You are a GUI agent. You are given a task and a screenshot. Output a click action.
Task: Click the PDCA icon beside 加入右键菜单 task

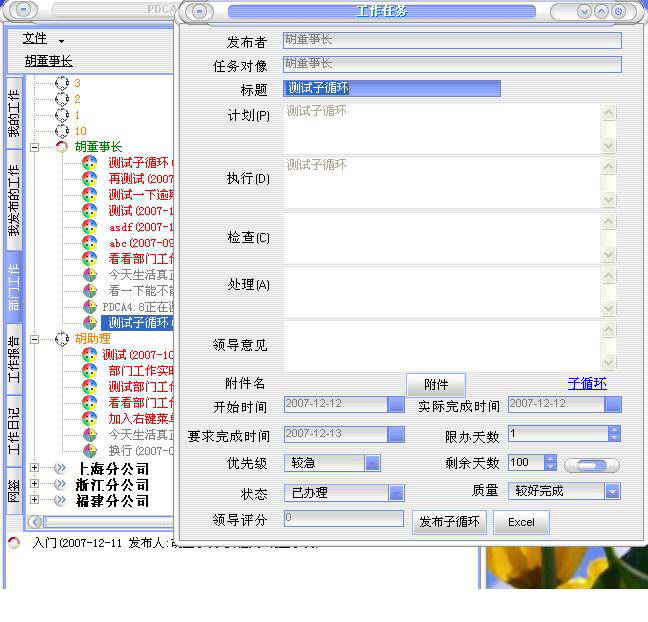(x=89, y=419)
